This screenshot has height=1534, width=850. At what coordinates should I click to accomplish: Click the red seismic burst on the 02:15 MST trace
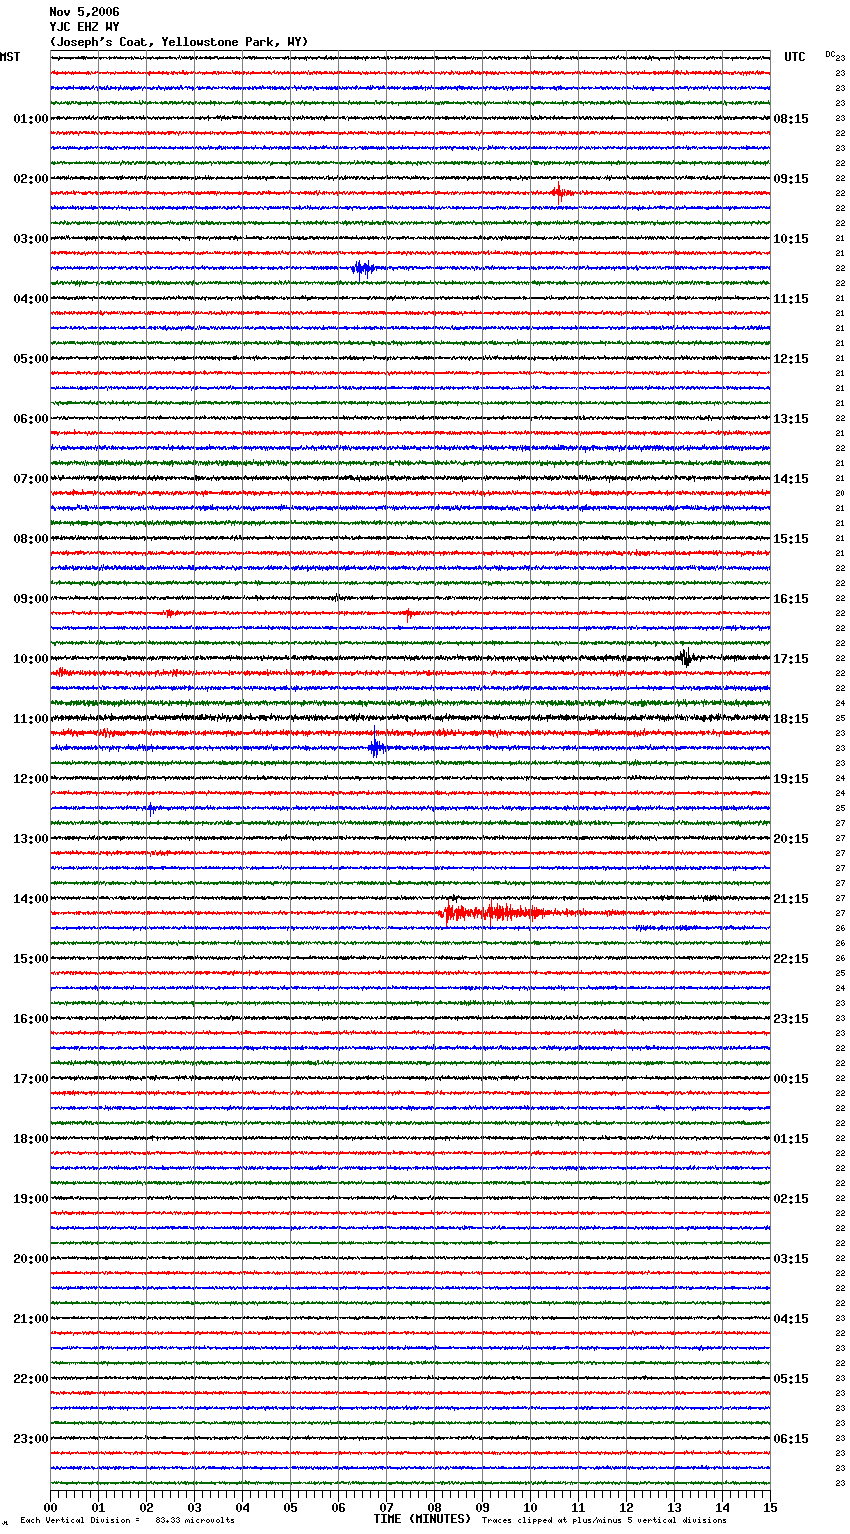[561, 193]
